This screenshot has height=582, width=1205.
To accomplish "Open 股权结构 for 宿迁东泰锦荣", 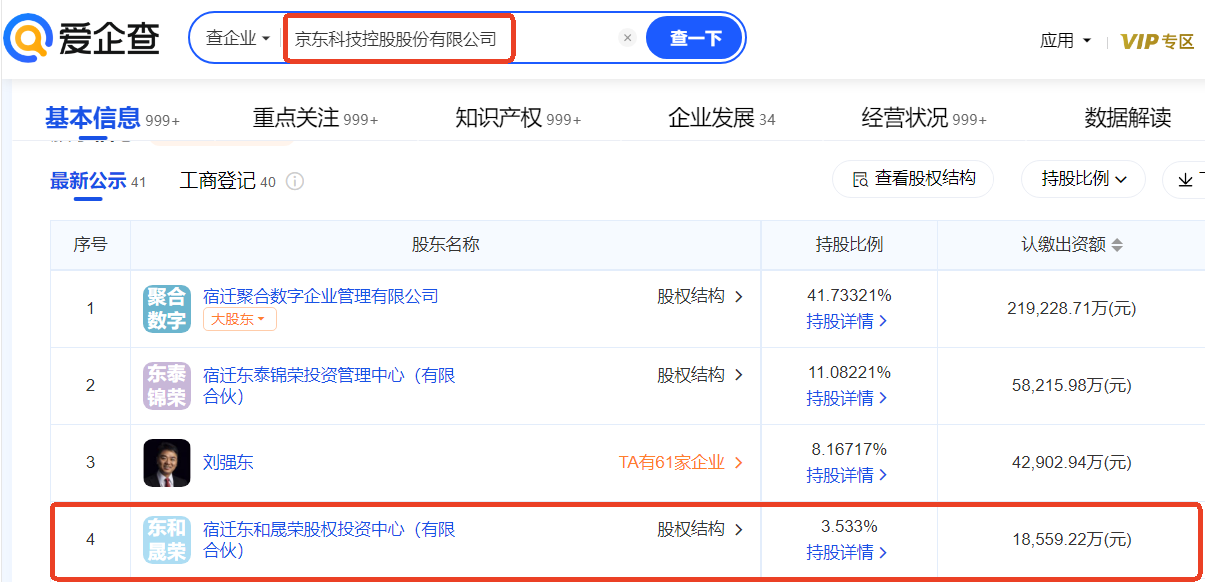I will (700, 375).
